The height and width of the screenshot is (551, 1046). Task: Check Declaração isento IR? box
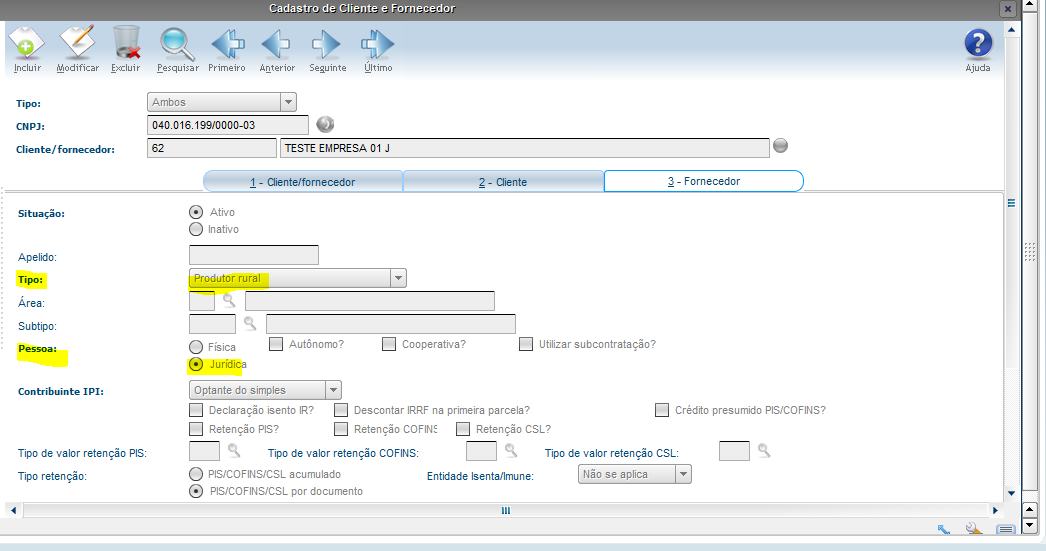(196, 410)
